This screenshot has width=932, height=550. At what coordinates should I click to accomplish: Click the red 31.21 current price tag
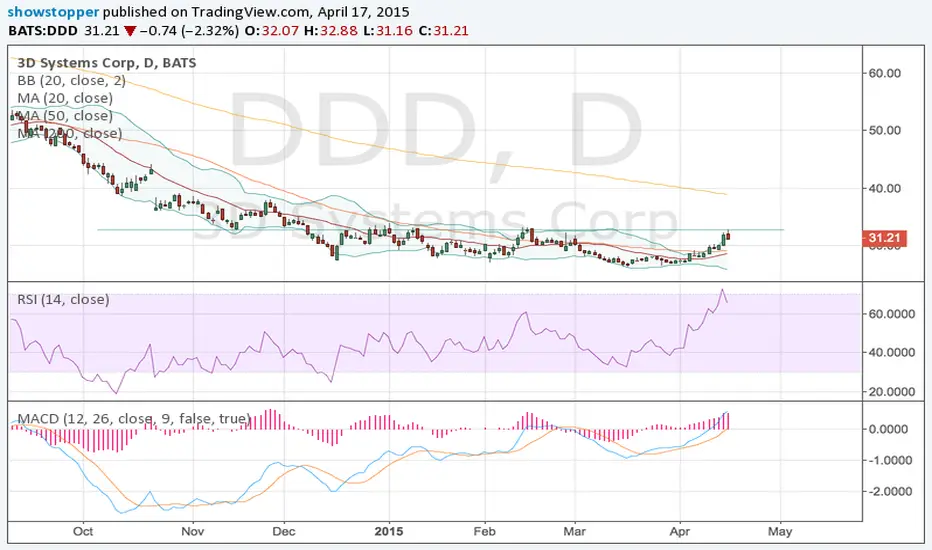[x=884, y=238]
